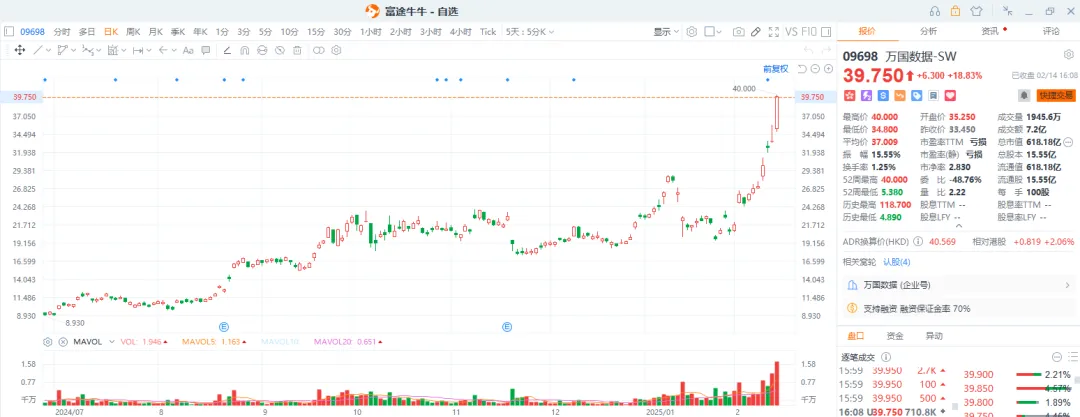Click the blue S stock tag icon
This screenshot has height=417, width=1080.
click(882, 95)
